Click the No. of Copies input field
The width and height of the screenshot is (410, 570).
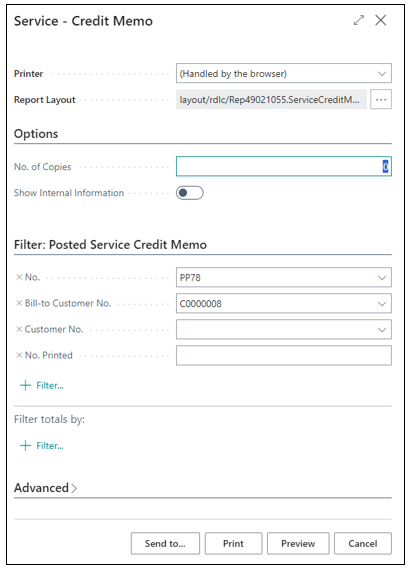coord(284,166)
